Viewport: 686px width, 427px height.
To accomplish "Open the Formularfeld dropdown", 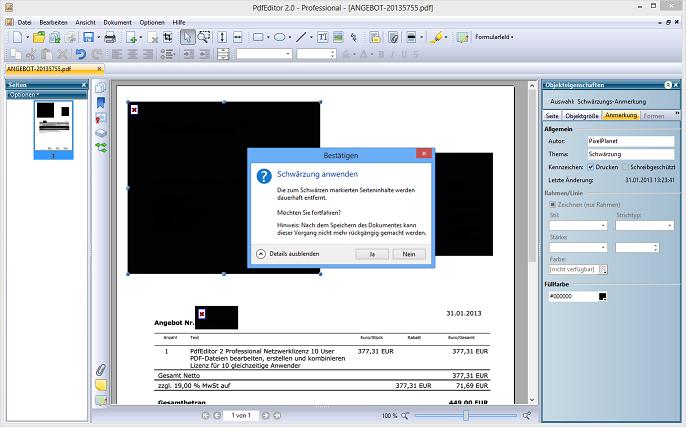I will click(x=494, y=37).
